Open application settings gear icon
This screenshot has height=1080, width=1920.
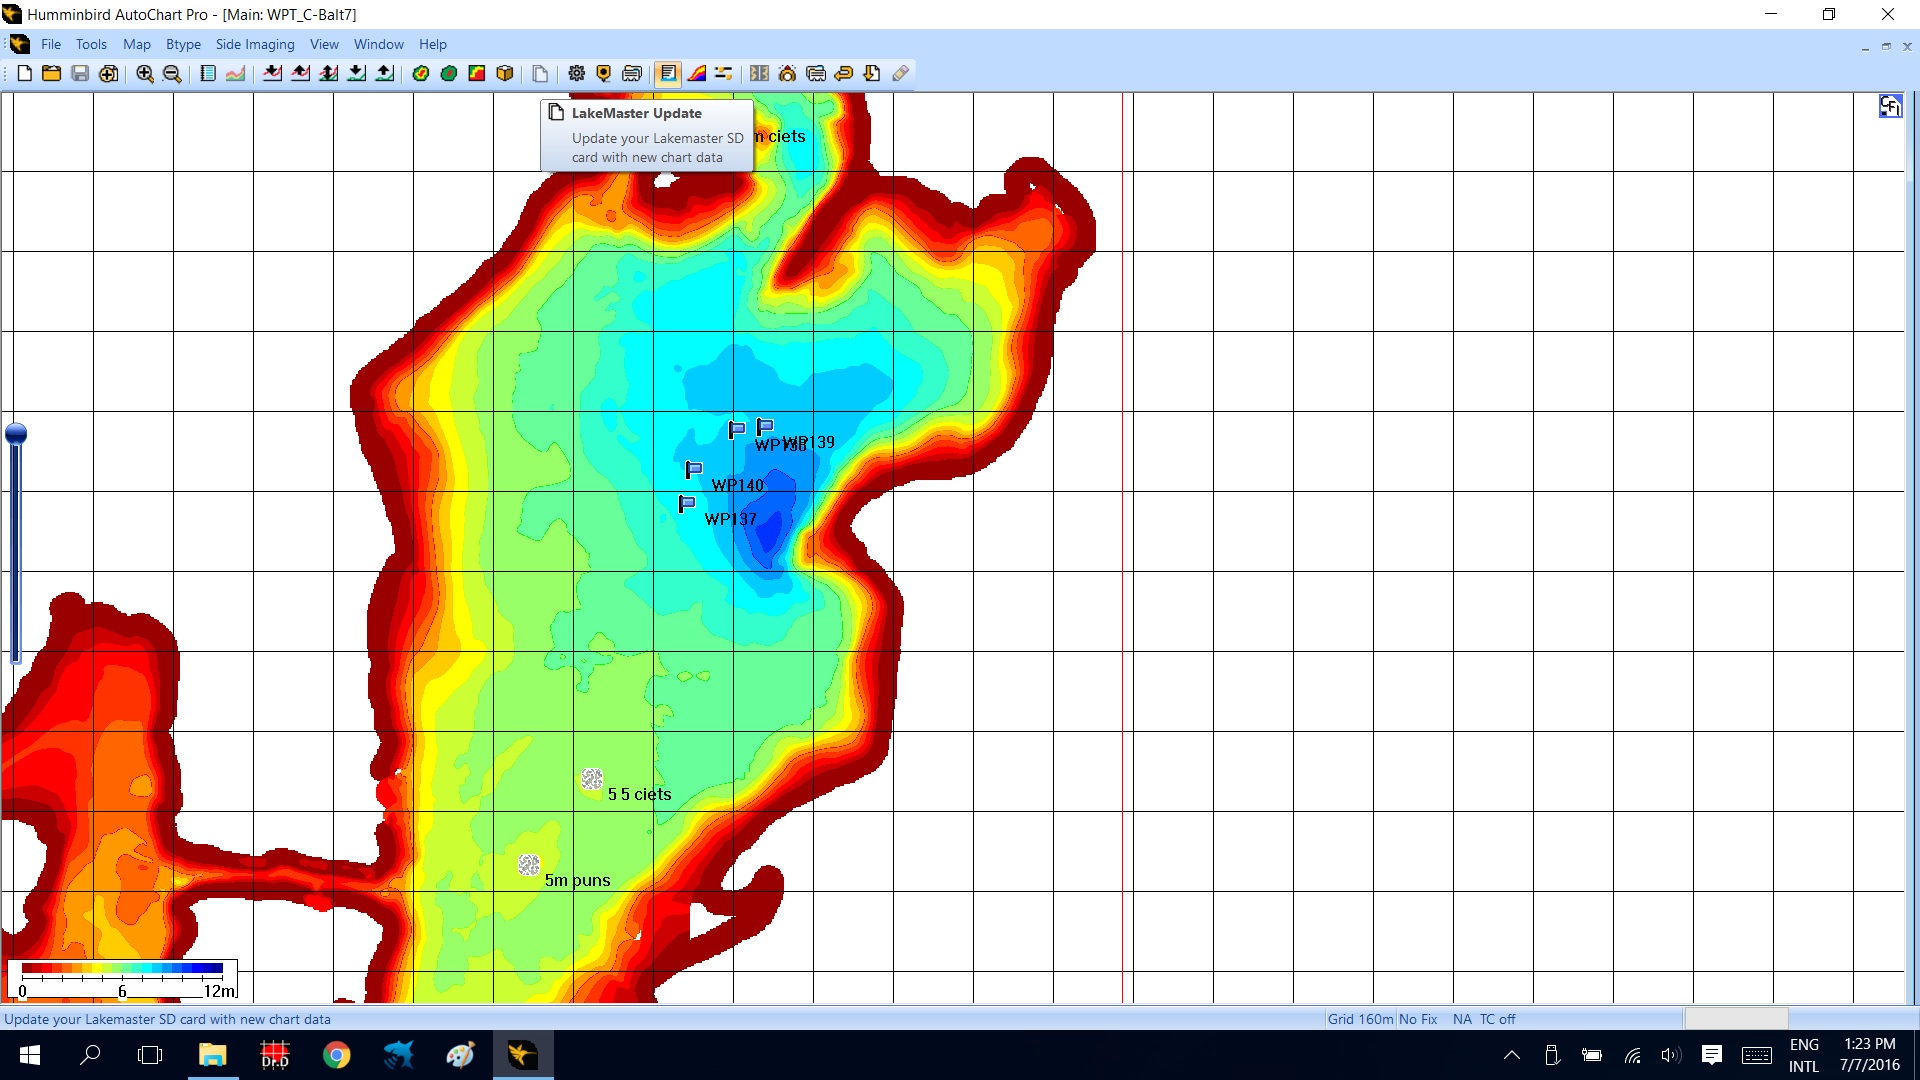tap(576, 73)
